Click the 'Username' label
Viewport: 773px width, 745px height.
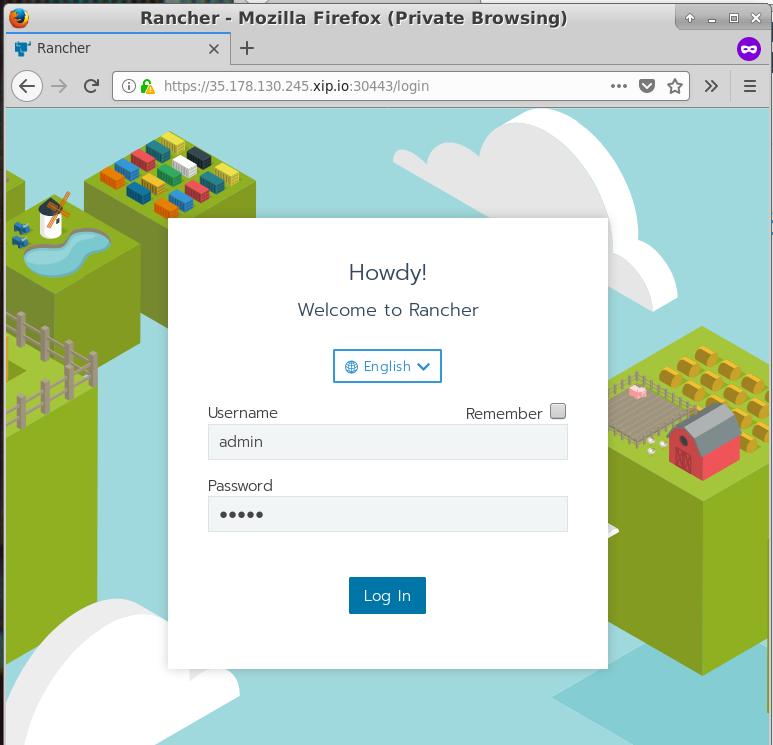pyautogui.click(x=243, y=413)
